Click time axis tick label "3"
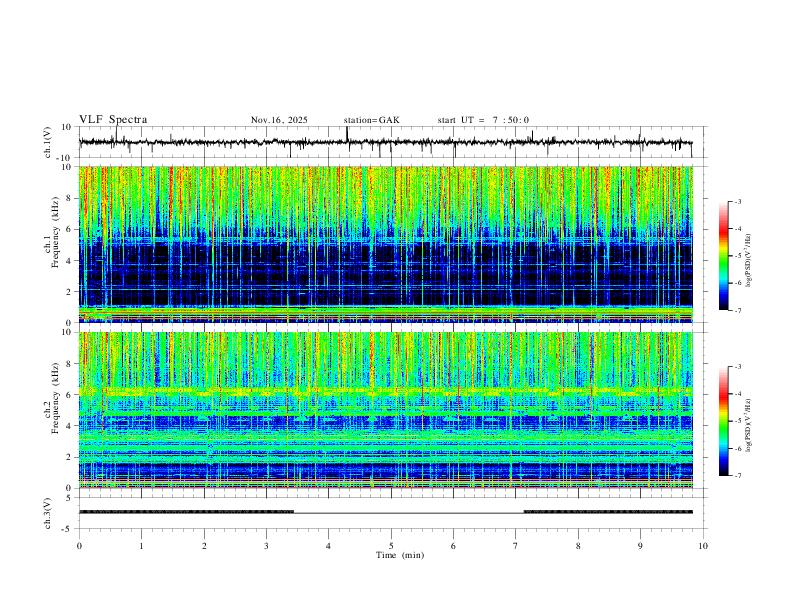 click(266, 546)
